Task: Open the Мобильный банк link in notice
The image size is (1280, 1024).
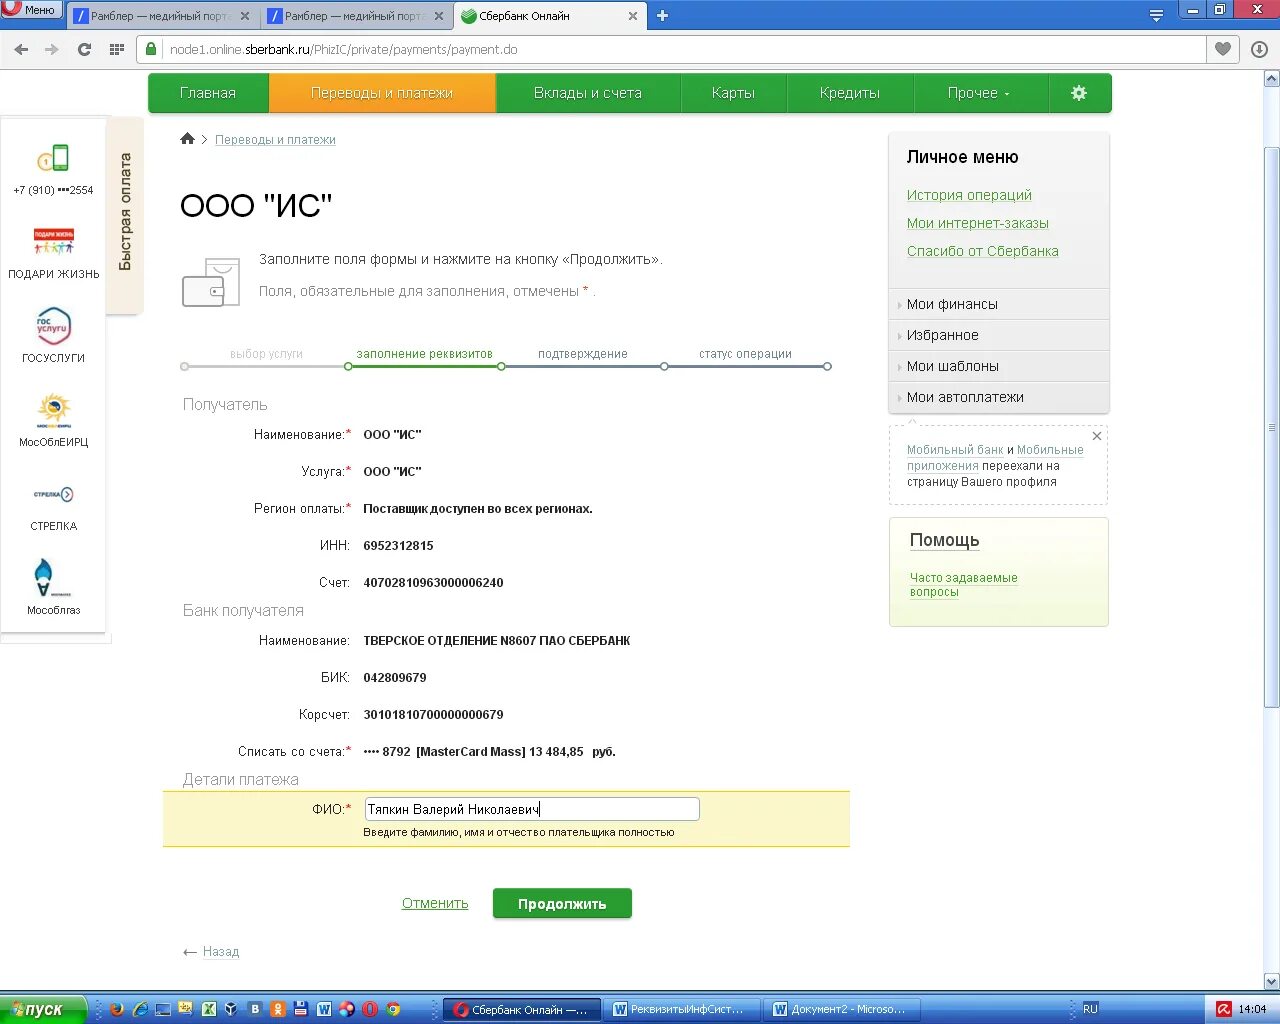Action: click(955, 450)
